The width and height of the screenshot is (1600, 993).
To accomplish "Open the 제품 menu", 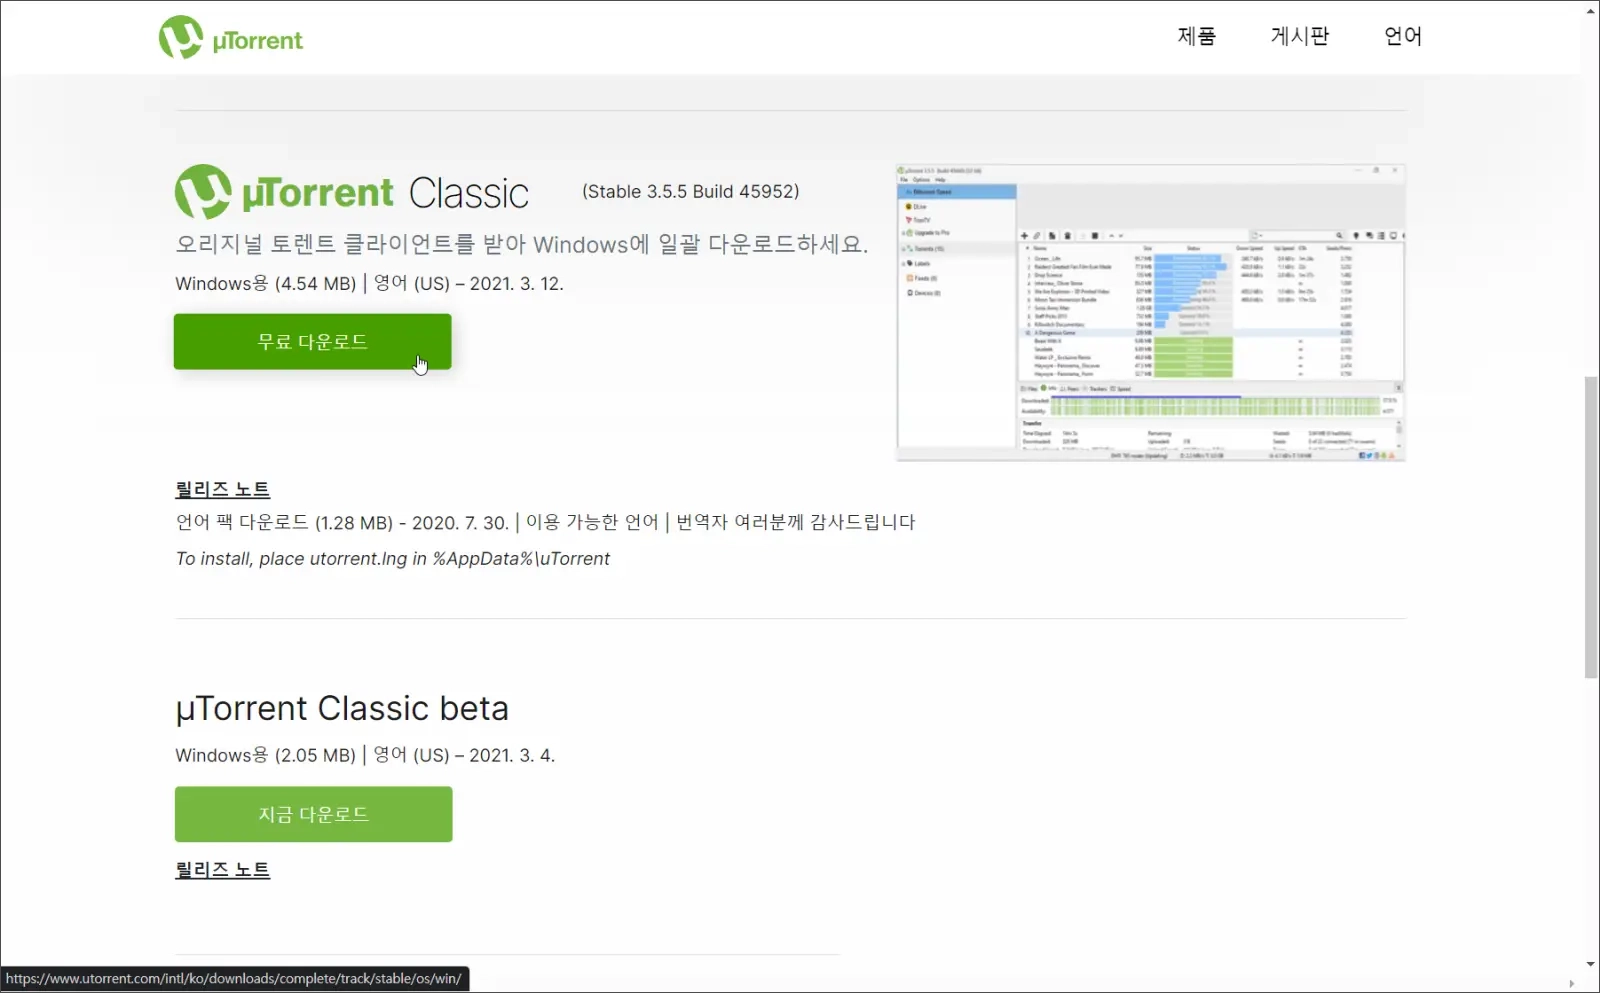I will [x=1196, y=36].
